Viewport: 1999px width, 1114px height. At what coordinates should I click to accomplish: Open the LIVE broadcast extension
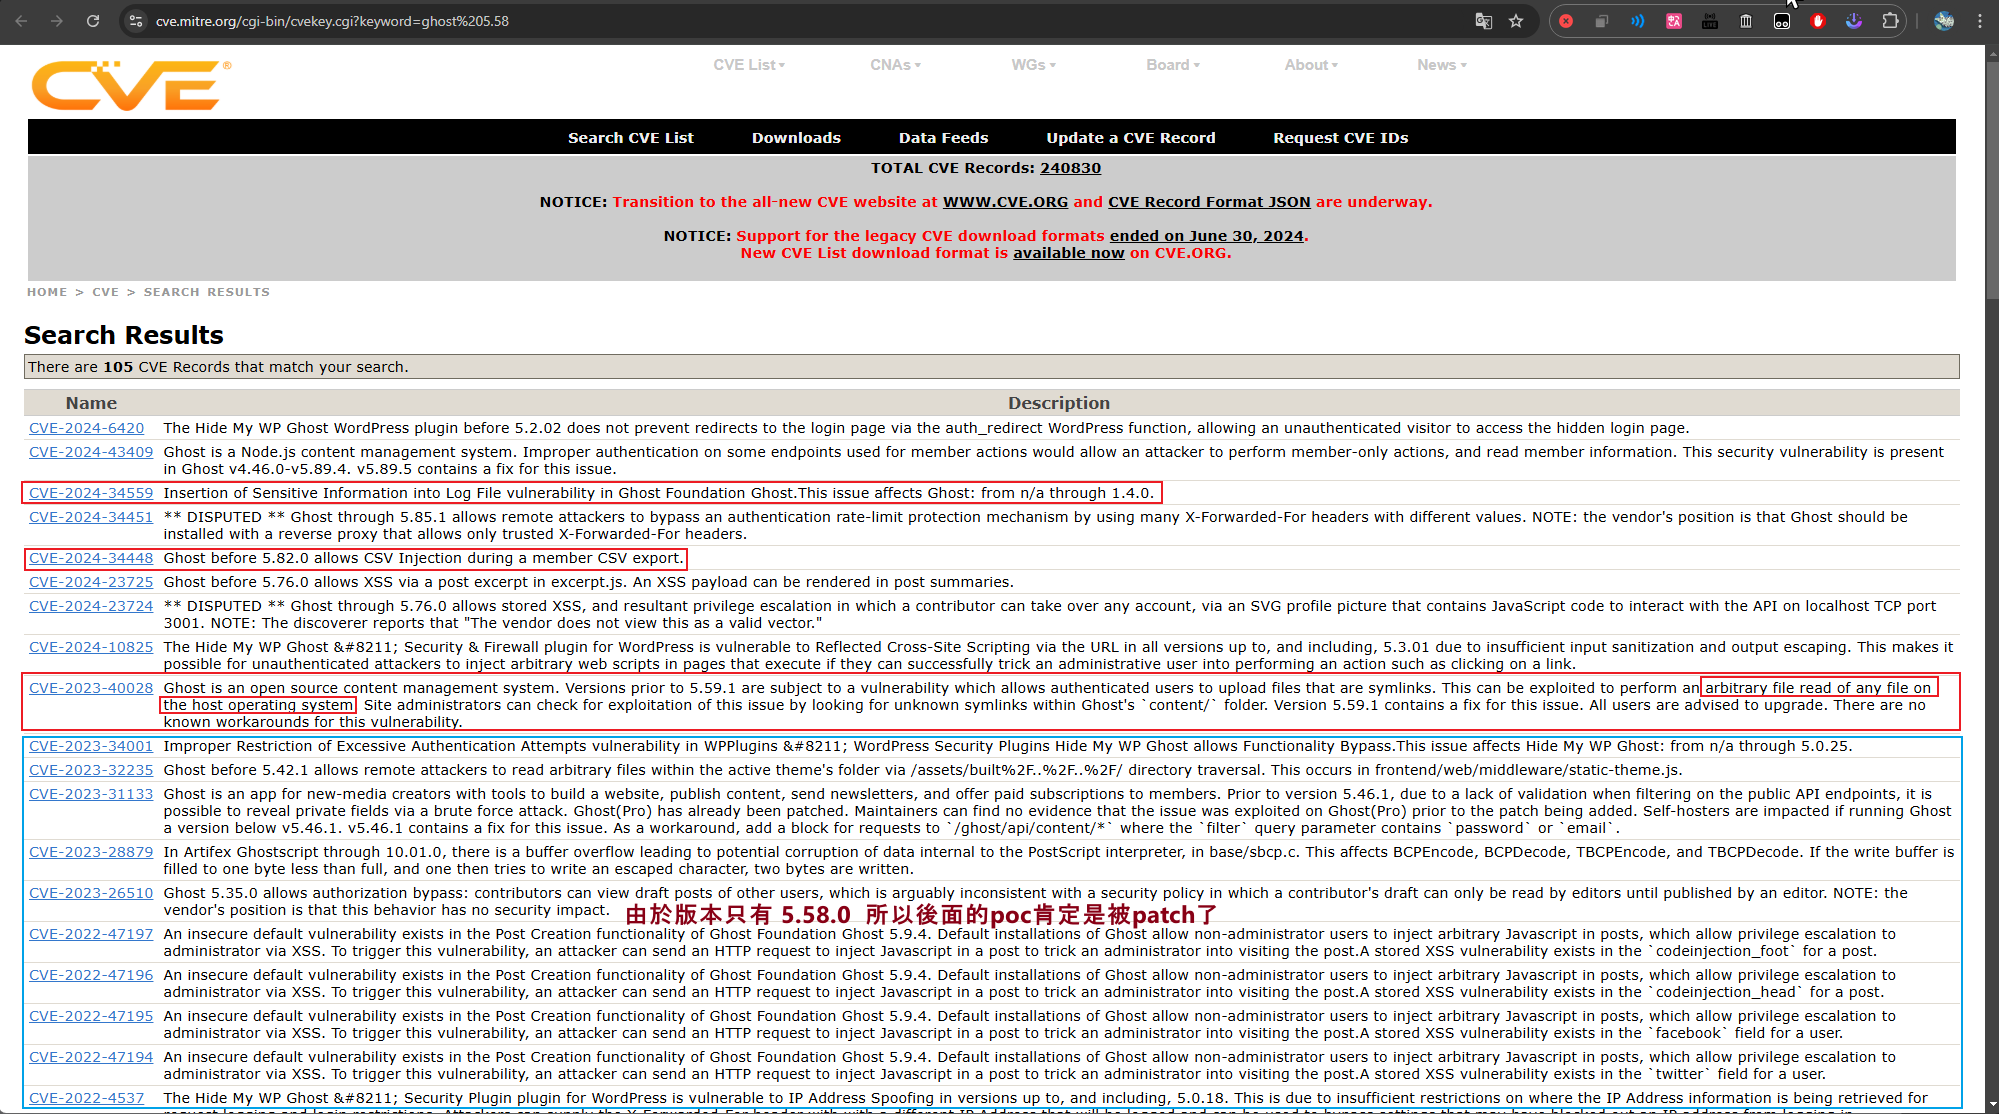click(1710, 21)
